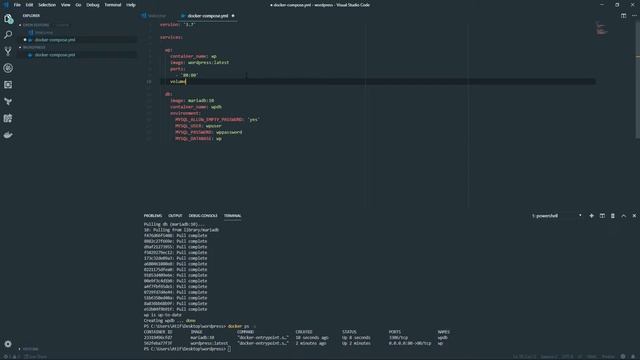
Task: Click the editor minimap preview
Action: point(601,29)
